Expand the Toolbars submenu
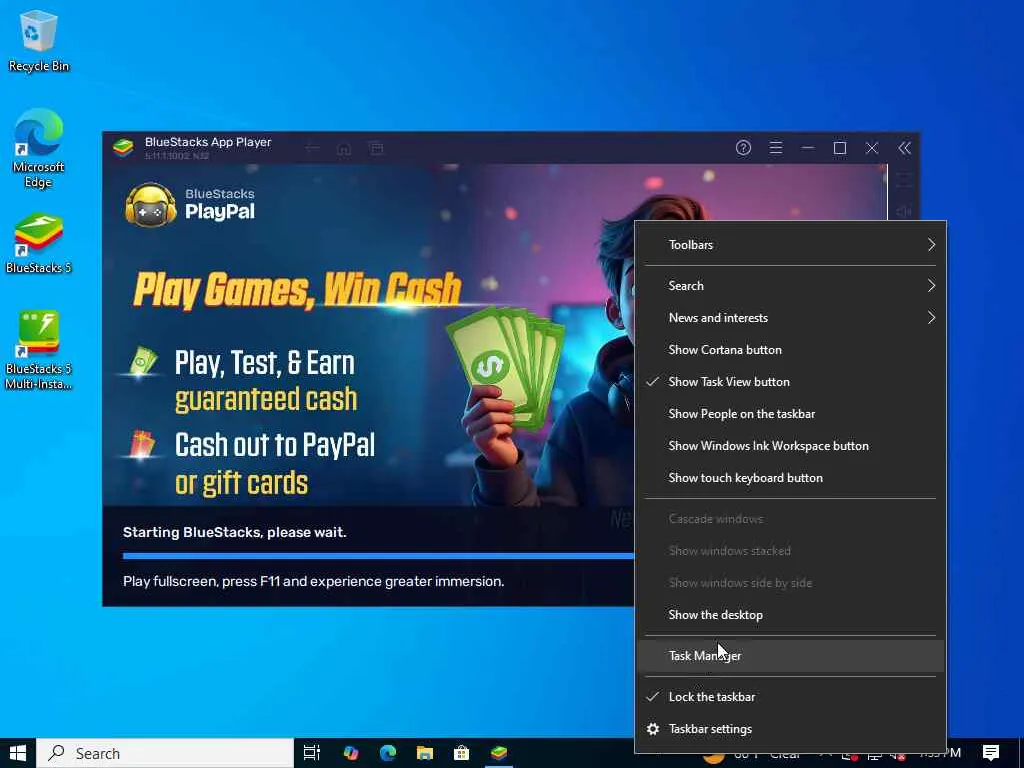This screenshot has width=1024, height=768. [x=790, y=245]
